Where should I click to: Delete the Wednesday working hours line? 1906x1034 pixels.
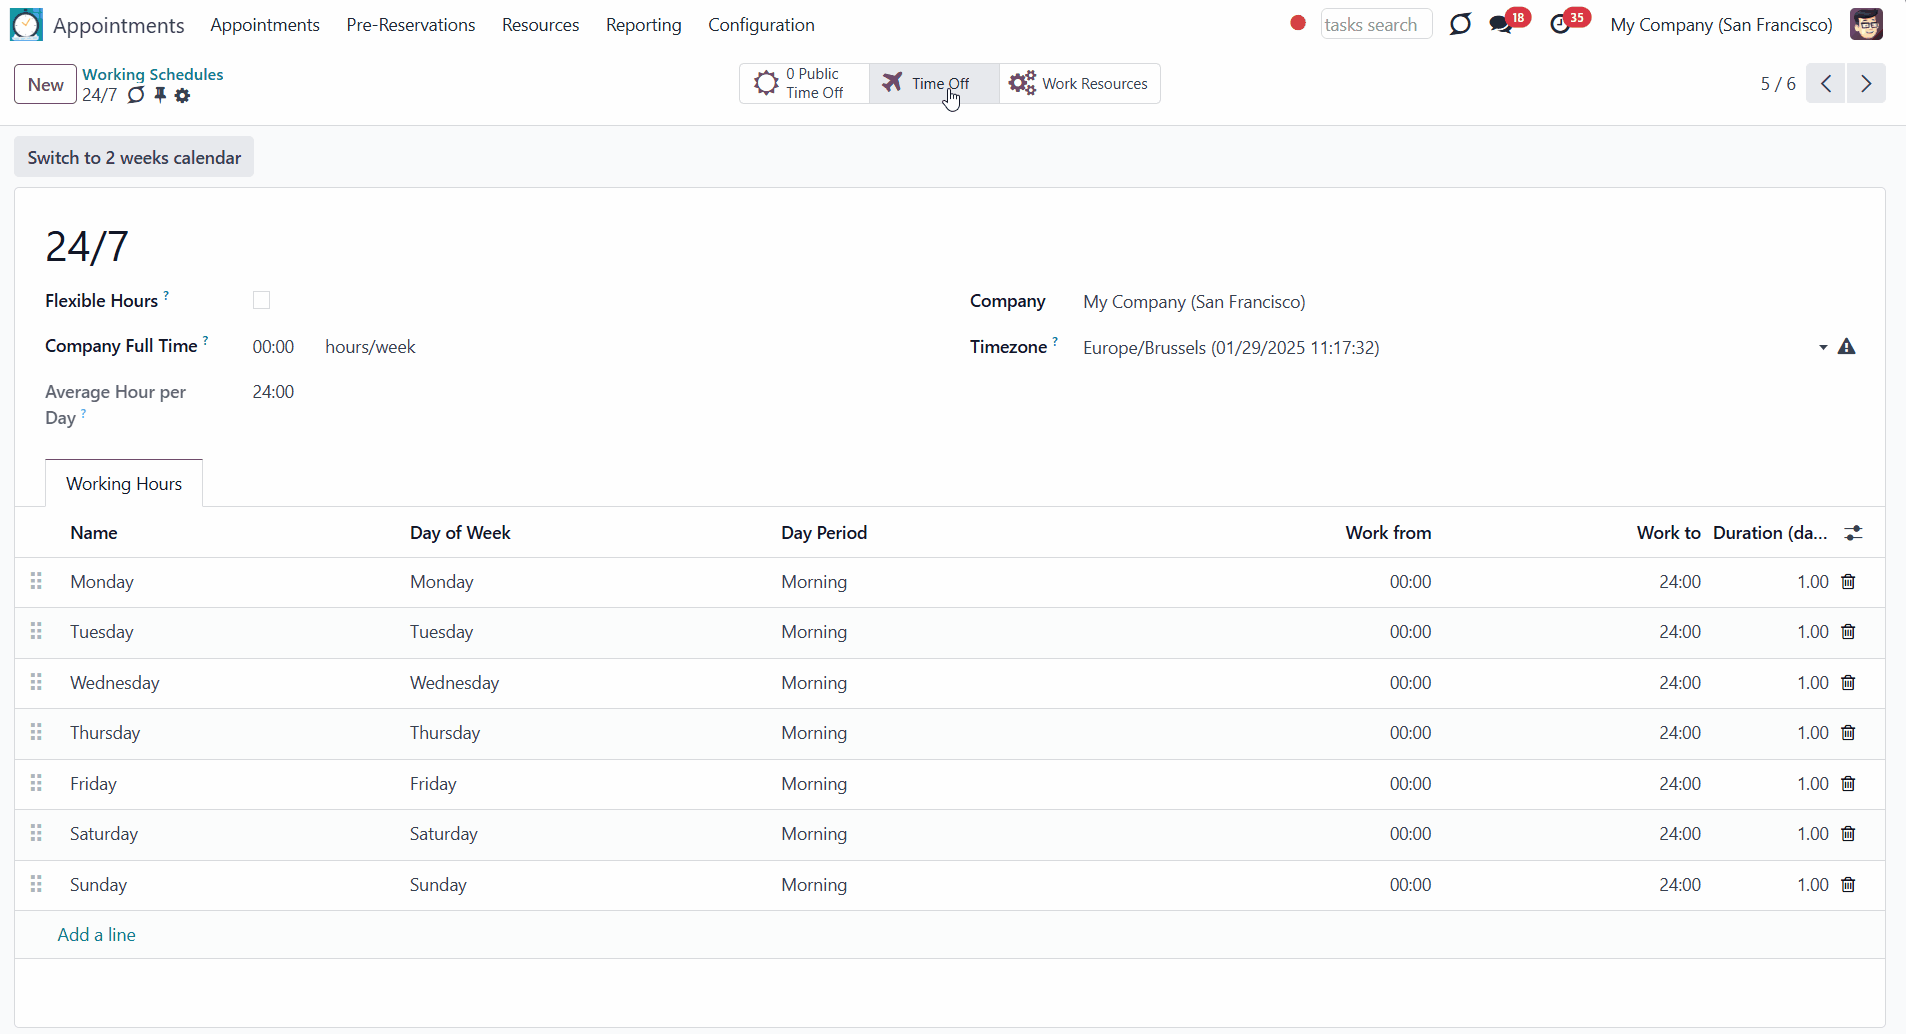1848,683
